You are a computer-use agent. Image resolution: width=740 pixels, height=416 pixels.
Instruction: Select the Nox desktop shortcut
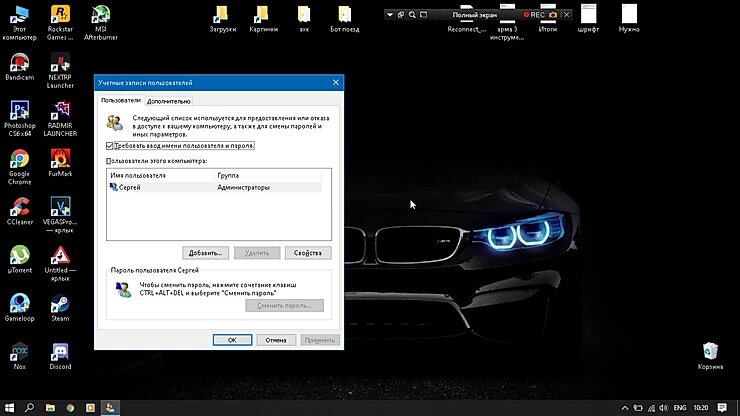tap(19, 356)
